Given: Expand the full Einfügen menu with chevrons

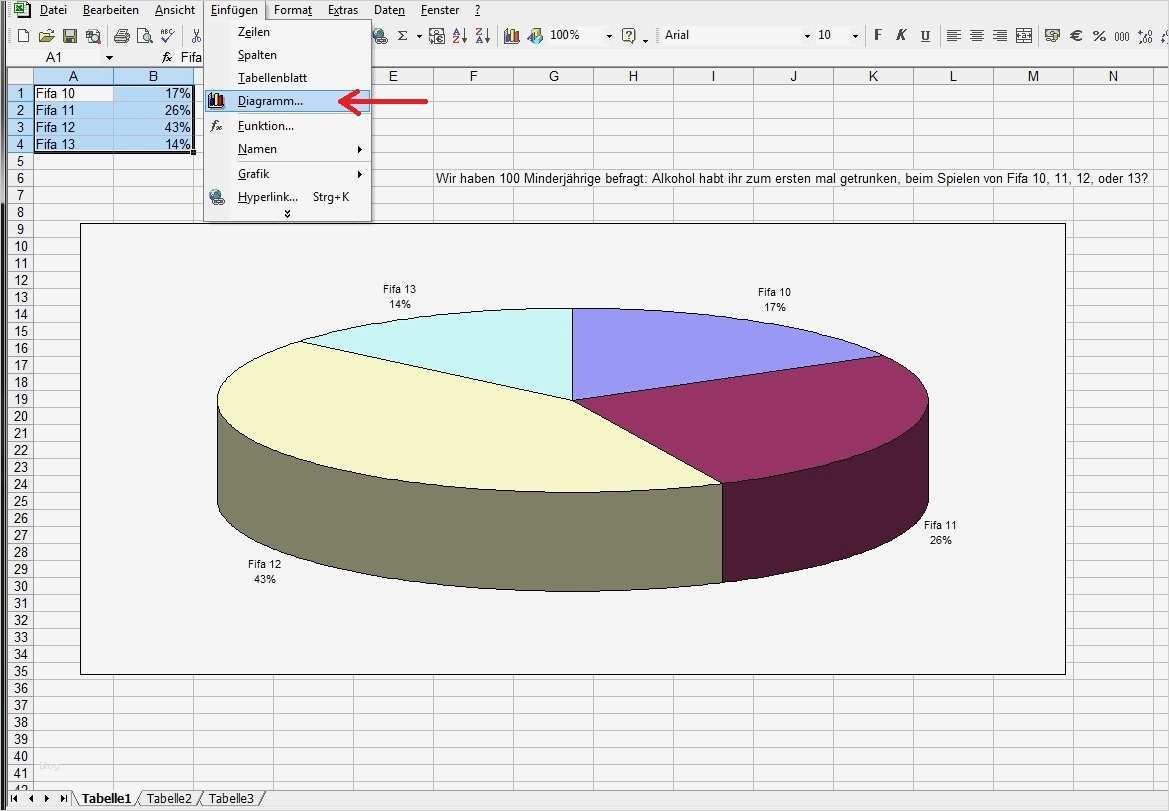Looking at the screenshot, I should (x=287, y=214).
